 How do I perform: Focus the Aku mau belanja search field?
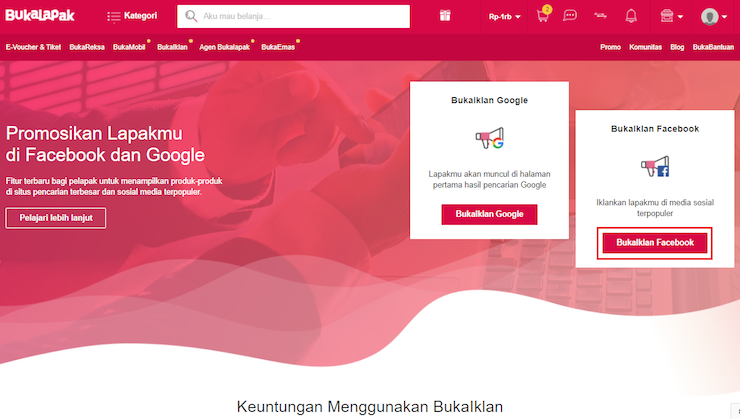(x=294, y=17)
